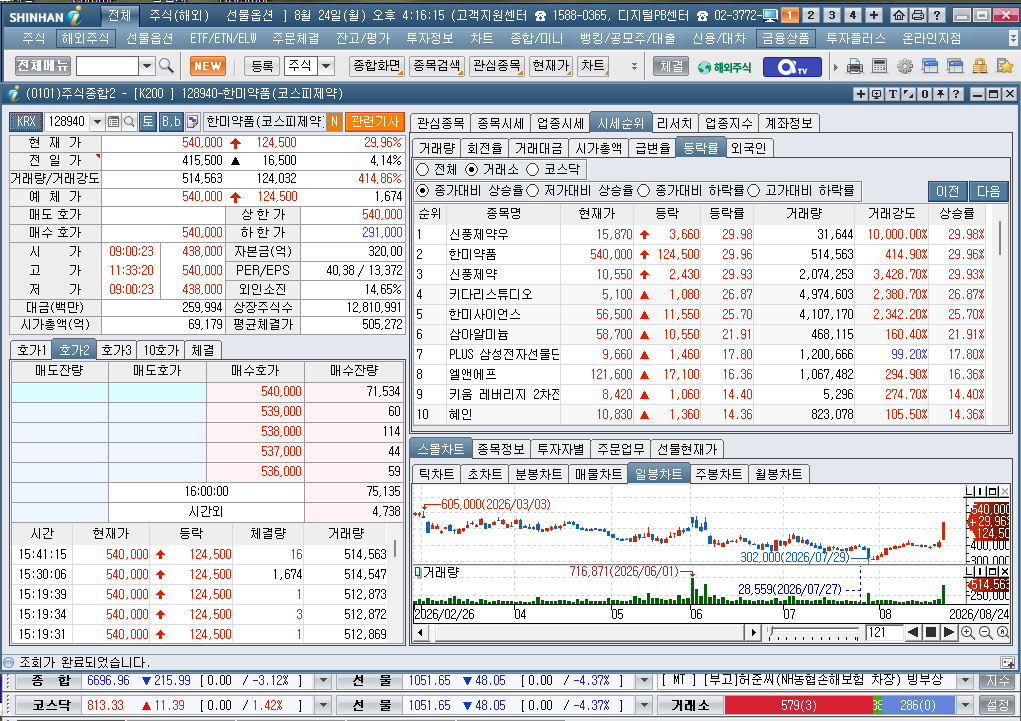Click the 121 chart count input field
Viewport: 1021px width, 721px height.
pos(884,632)
